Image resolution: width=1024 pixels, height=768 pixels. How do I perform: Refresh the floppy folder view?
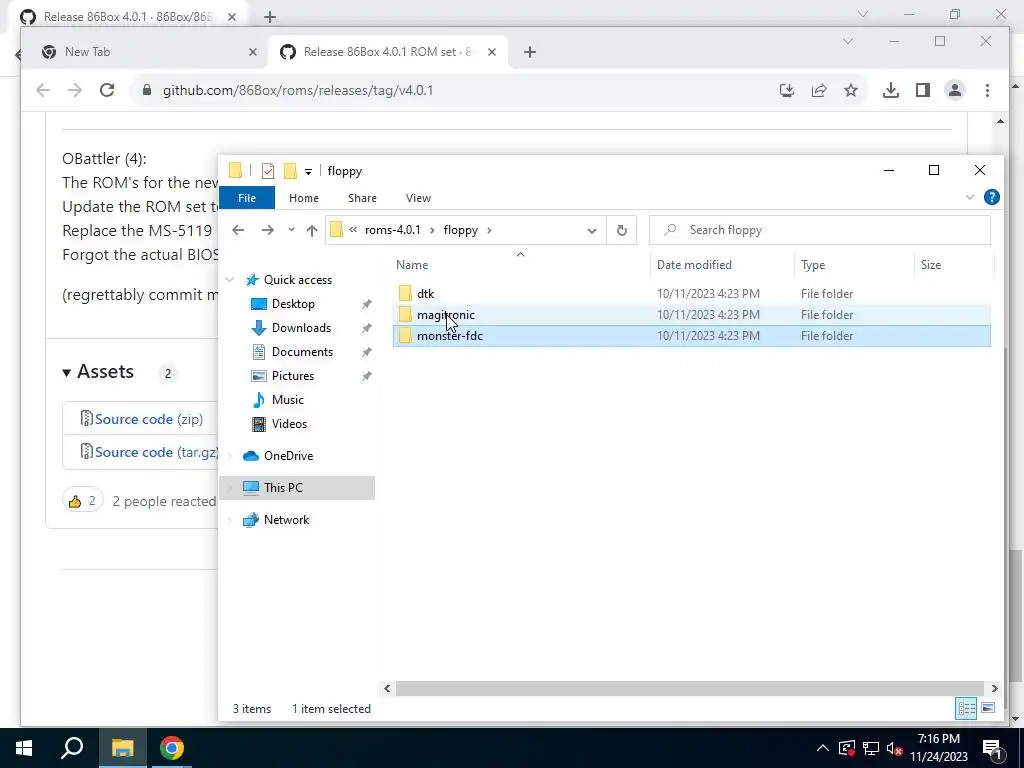pyautogui.click(x=622, y=231)
